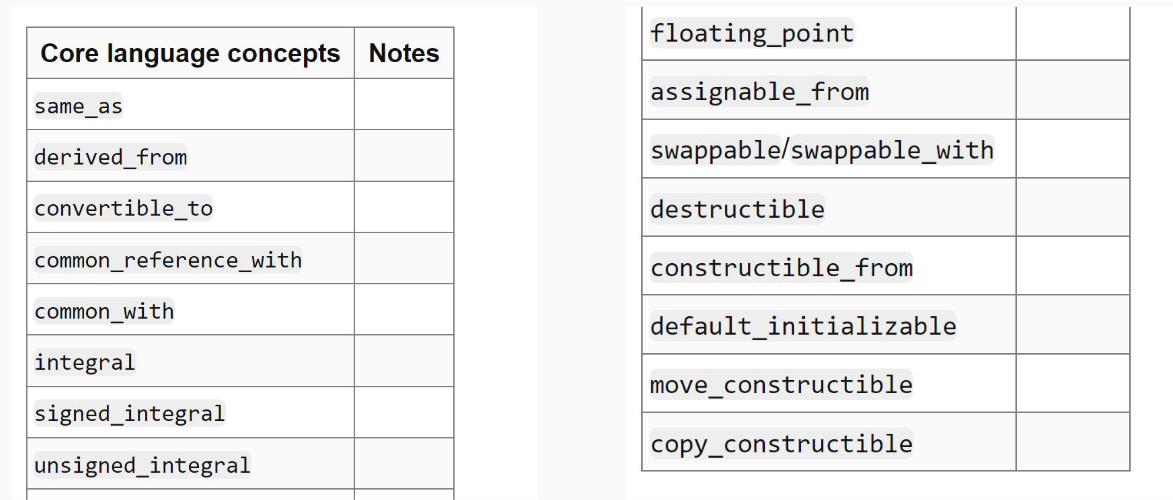Select the default_initializable entry
This screenshot has width=1173, height=500.
coord(803,326)
